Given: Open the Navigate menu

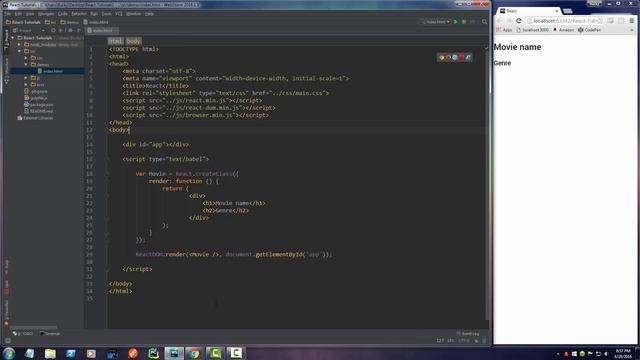Looking at the screenshot, I should tap(46, 14).
